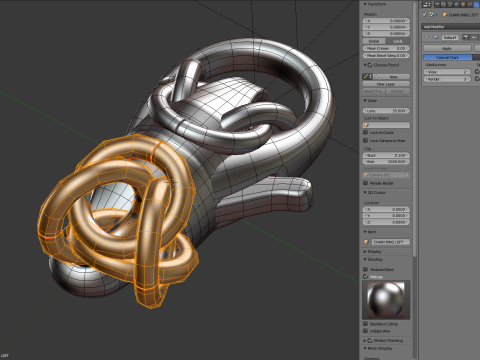The width and height of the screenshot is (480, 360).
Task: Switch to the Render properties tab icon
Action: coord(437,5)
